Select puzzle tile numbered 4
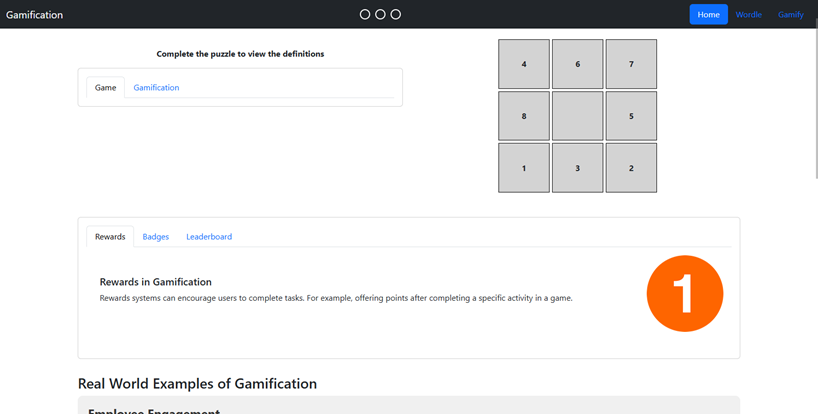818x414 pixels. (524, 64)
